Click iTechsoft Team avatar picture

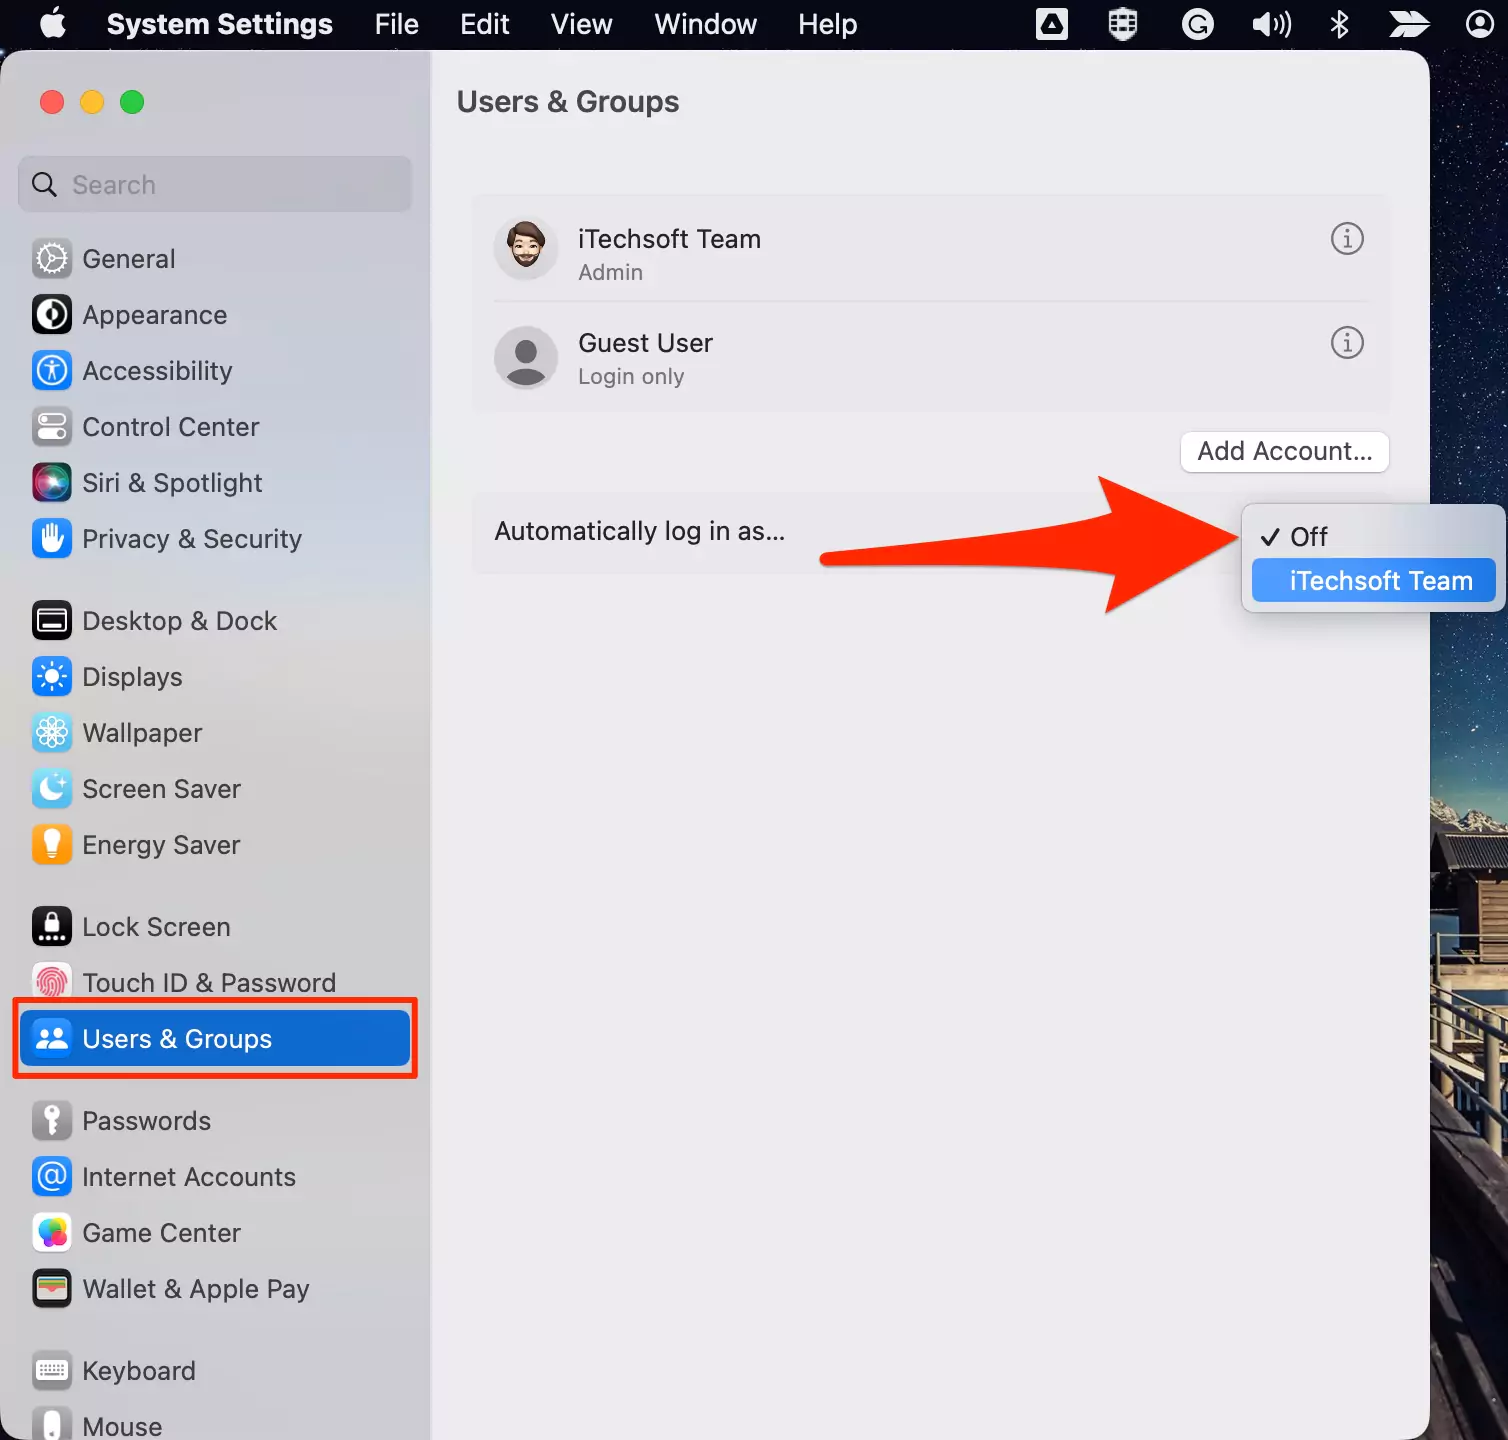click(526, 249)
